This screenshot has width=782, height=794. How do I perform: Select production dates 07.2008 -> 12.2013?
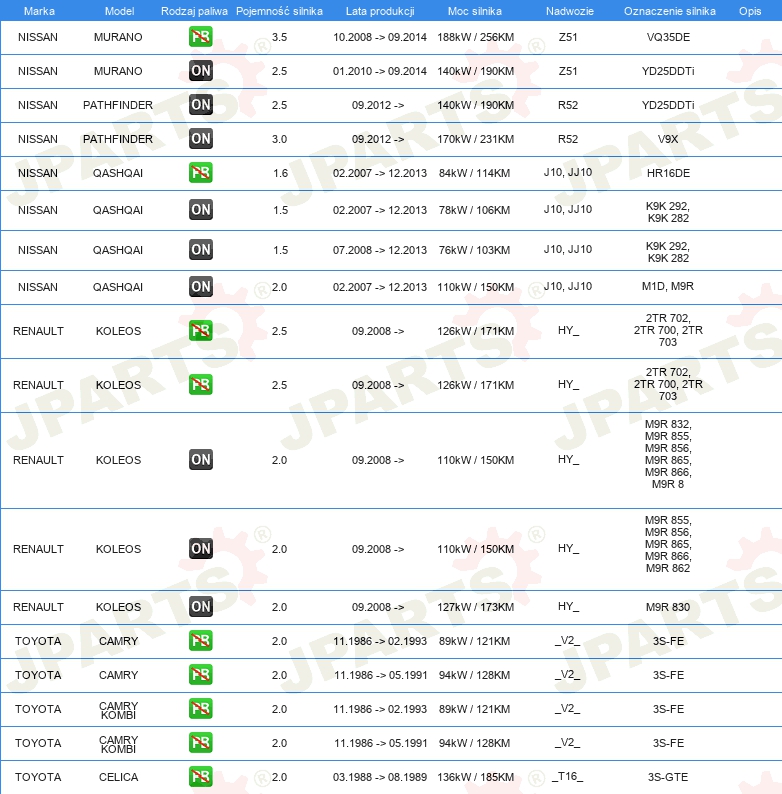pyautogui.click(x=380, y=250)
